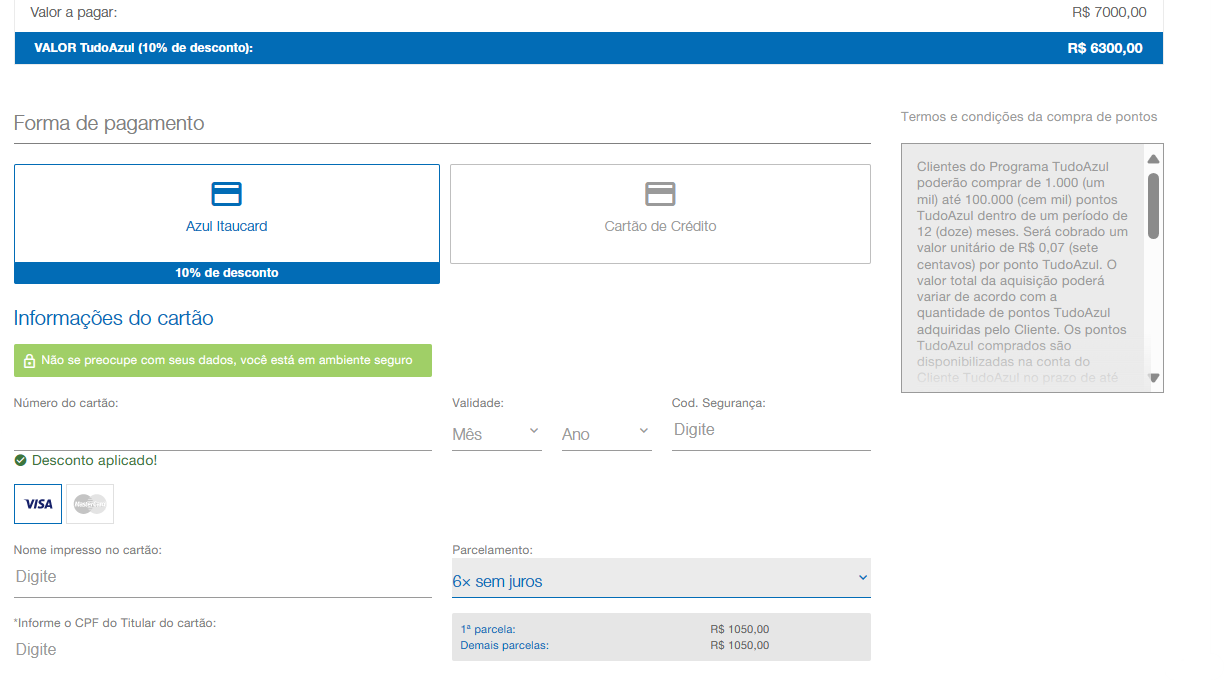Open the Mês expiry month dropdown
Image resolution: width=1224 pixels, height=681 pixels.
click(497, 434)
